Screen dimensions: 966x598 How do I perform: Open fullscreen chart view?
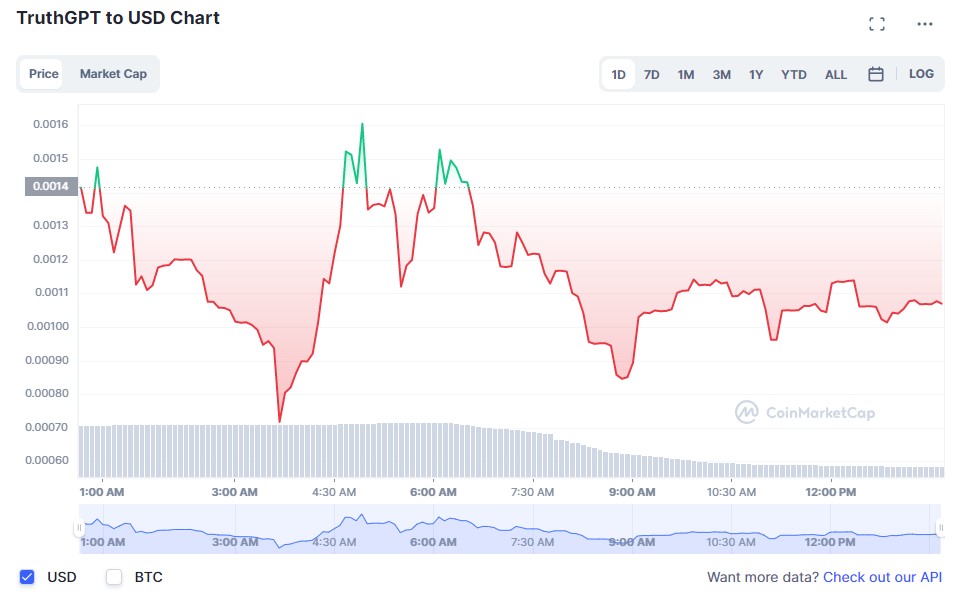(x=877, y=23)
